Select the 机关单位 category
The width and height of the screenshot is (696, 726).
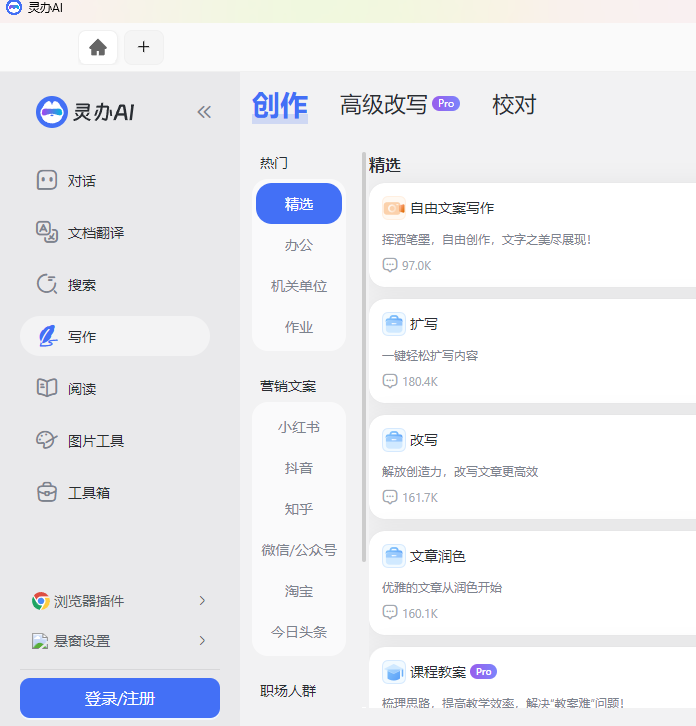pyautogui.click(x=299, y=286)
